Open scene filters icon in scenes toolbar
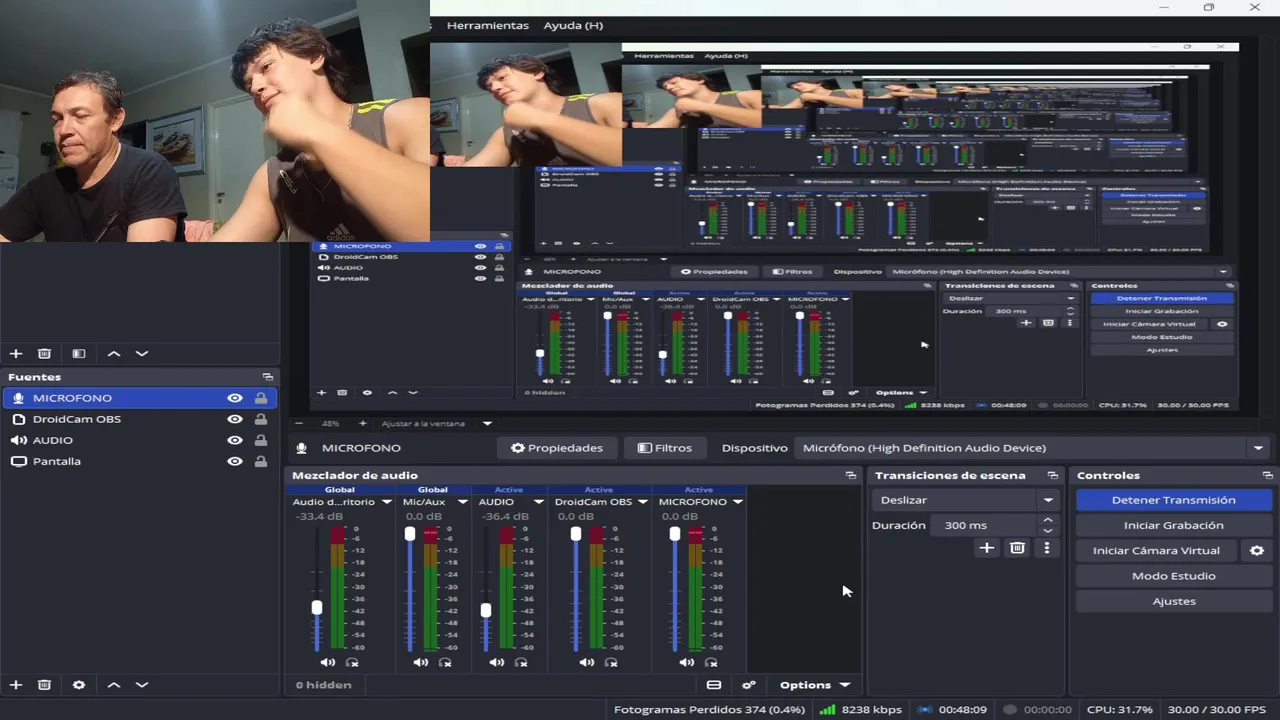 coord(79,353)
